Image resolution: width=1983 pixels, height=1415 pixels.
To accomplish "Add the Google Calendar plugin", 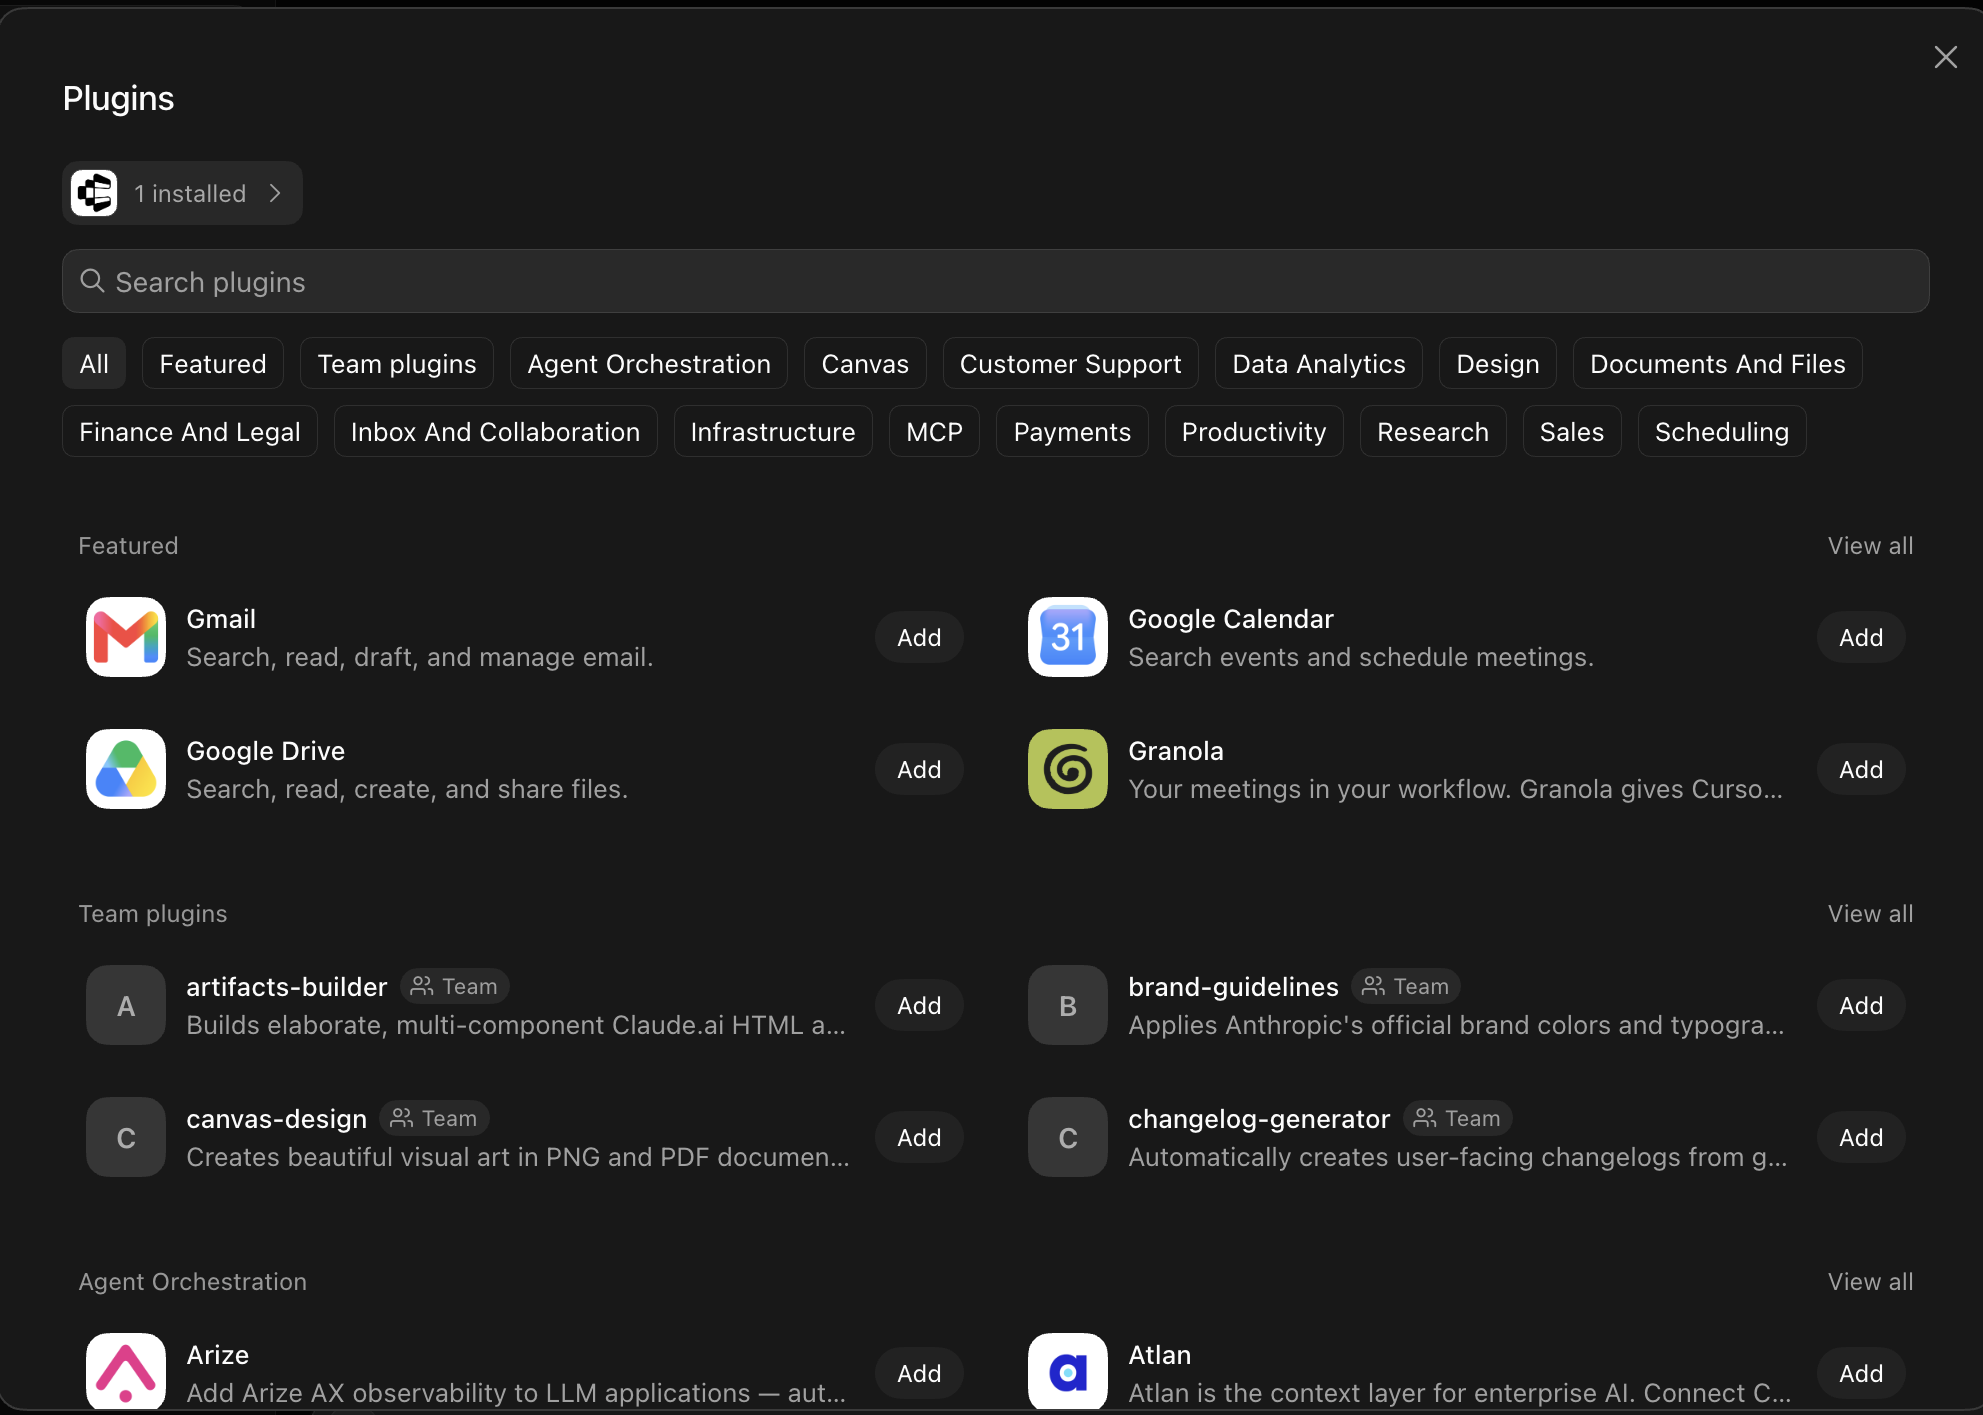I will pos(1861,637).
